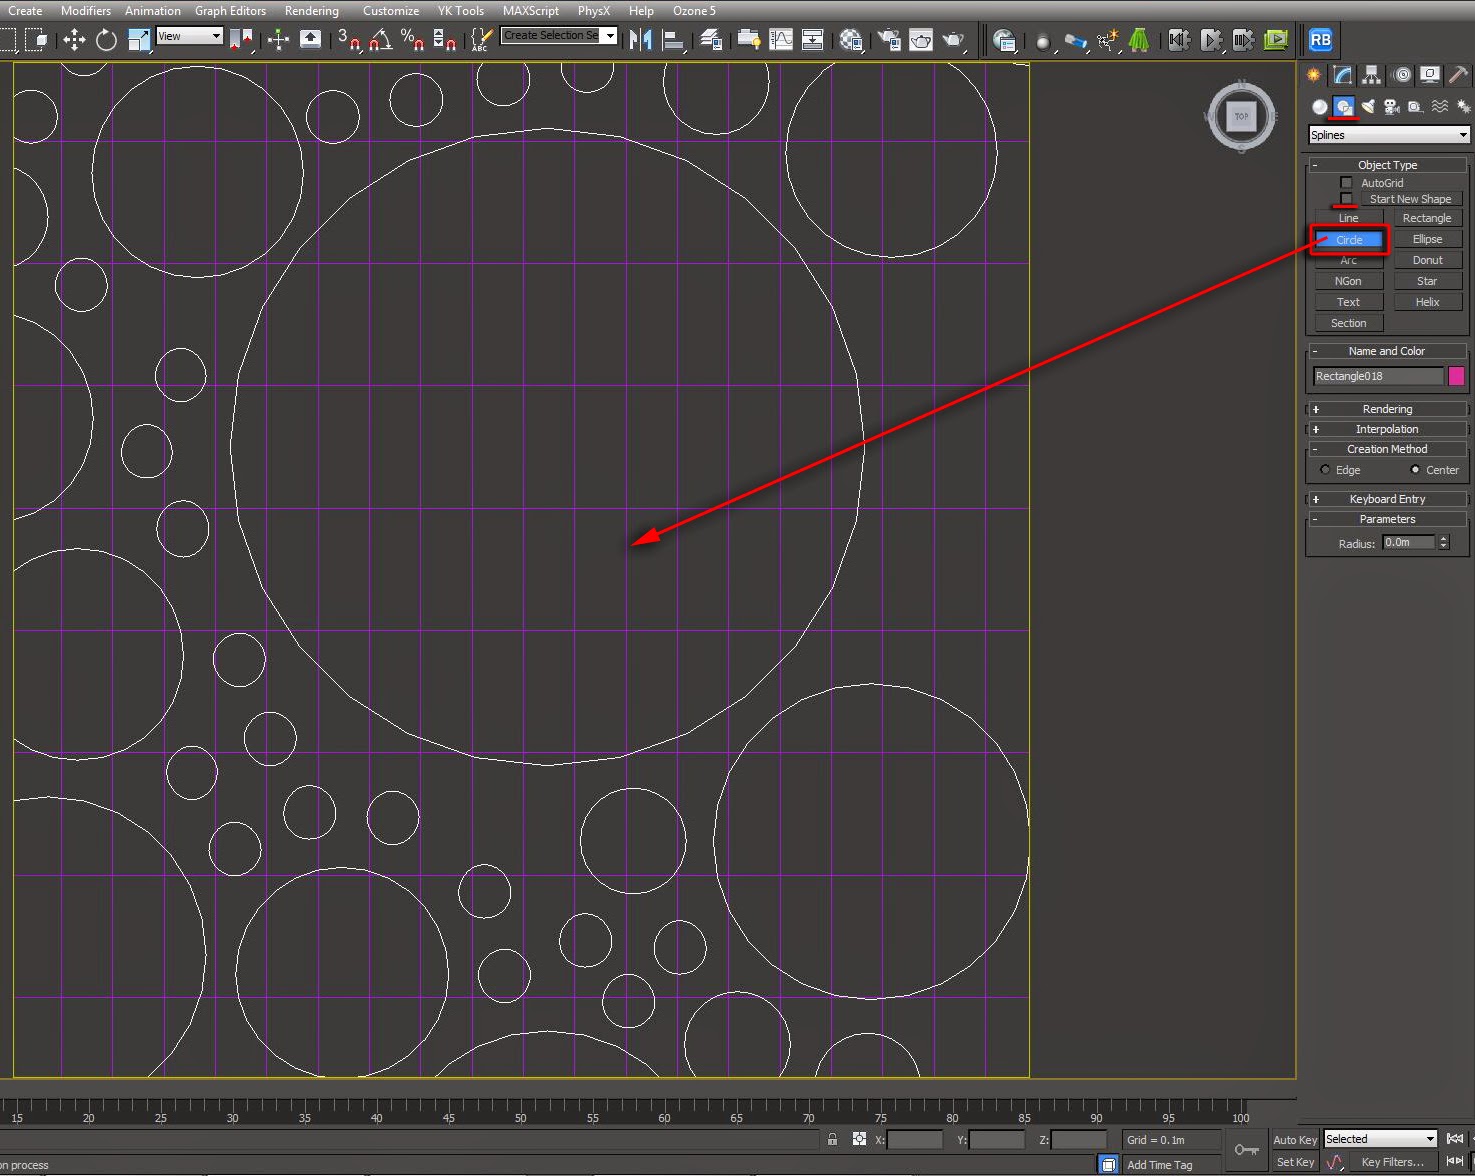Open the Customize menu
Image resolution: width=1475 pixels, height=1176 pixels.
391,11
